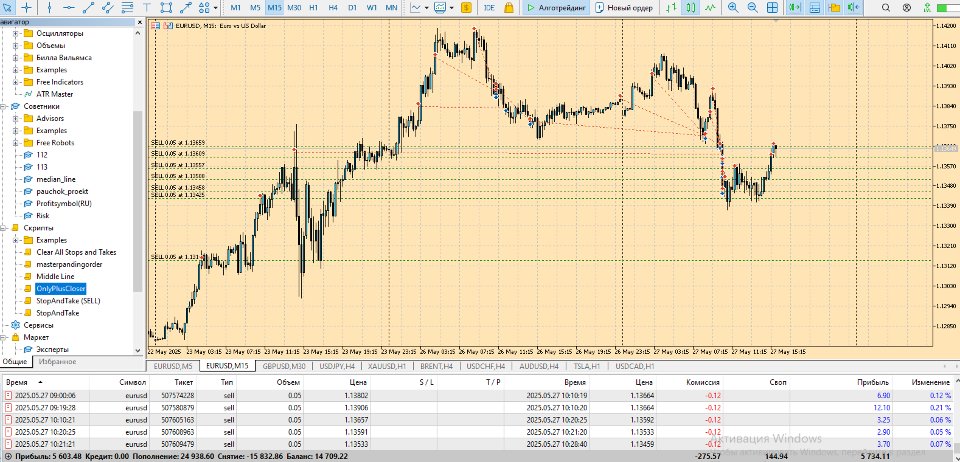Select the trendline drawing tool
960x462 pixels.
(89, 7)
